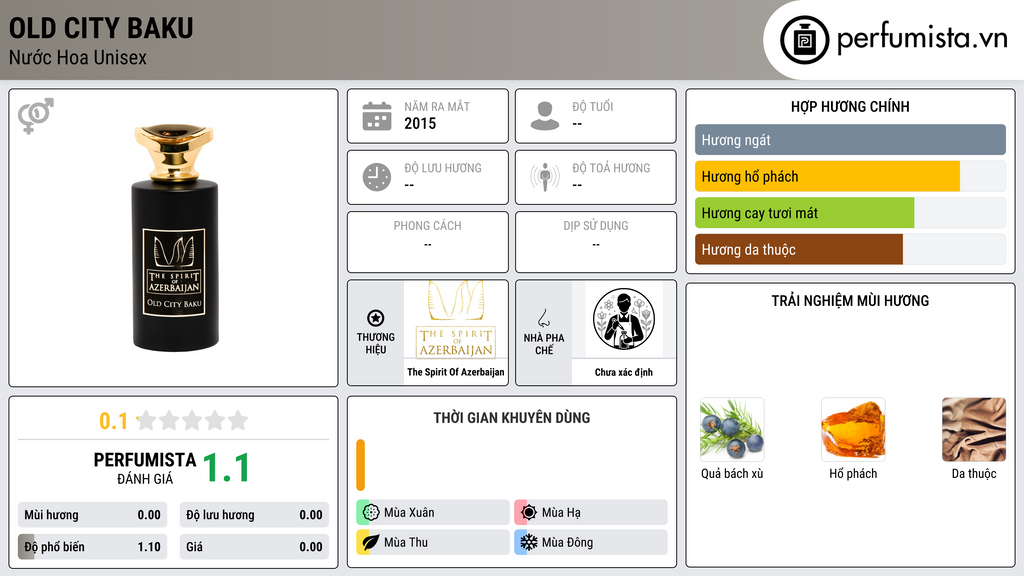Select the Quả bách xù note image
This screenshot has width=1024, height=576.
point(731,430)
